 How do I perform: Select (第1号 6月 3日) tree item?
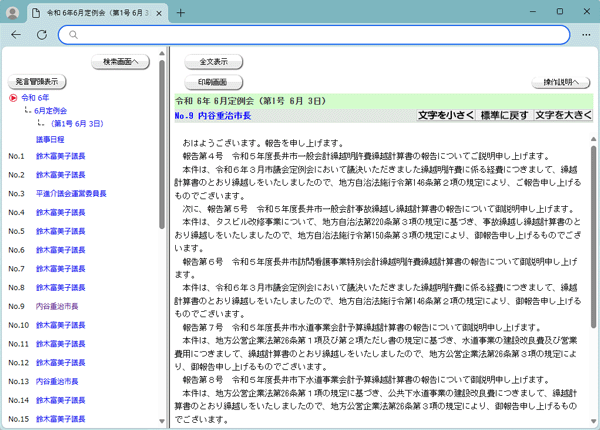coord(77,124)
